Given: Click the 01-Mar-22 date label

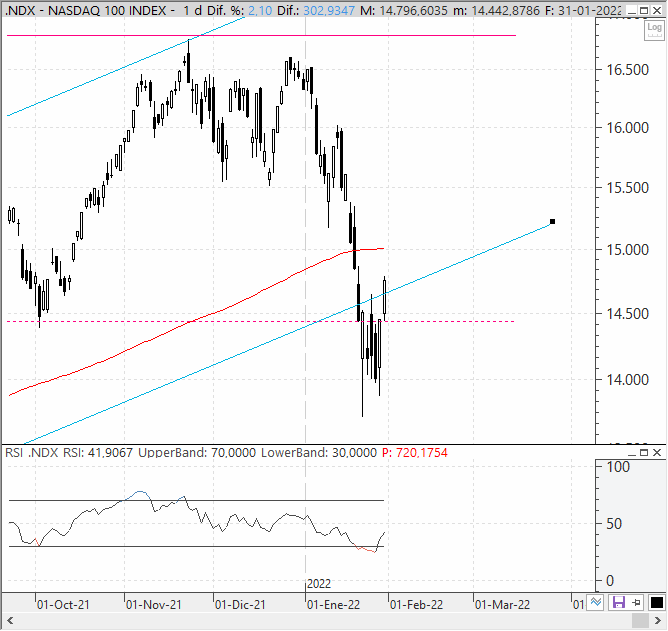Looking at the screenshot, I should 502,605.
